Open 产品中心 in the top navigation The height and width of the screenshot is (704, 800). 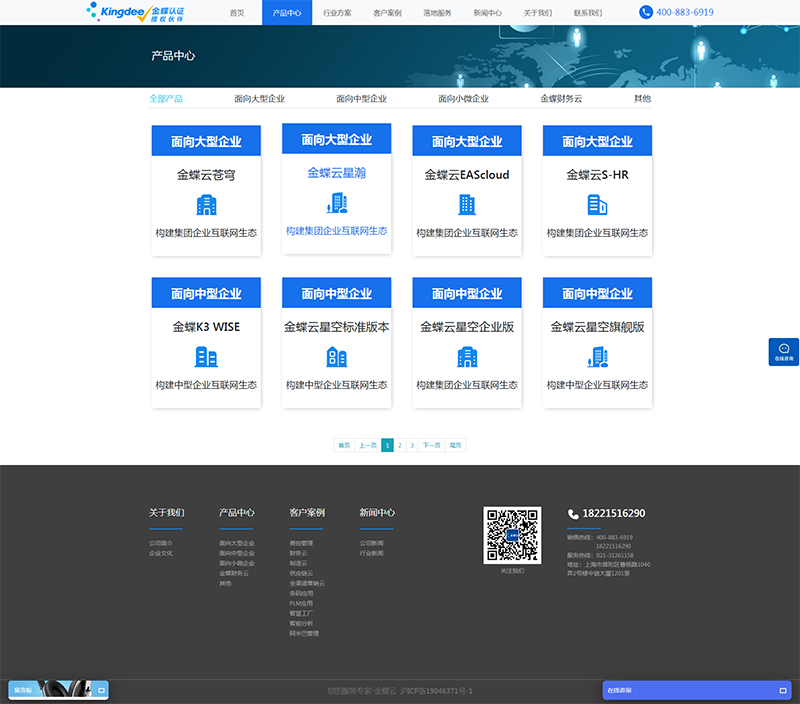pos(287,13)
